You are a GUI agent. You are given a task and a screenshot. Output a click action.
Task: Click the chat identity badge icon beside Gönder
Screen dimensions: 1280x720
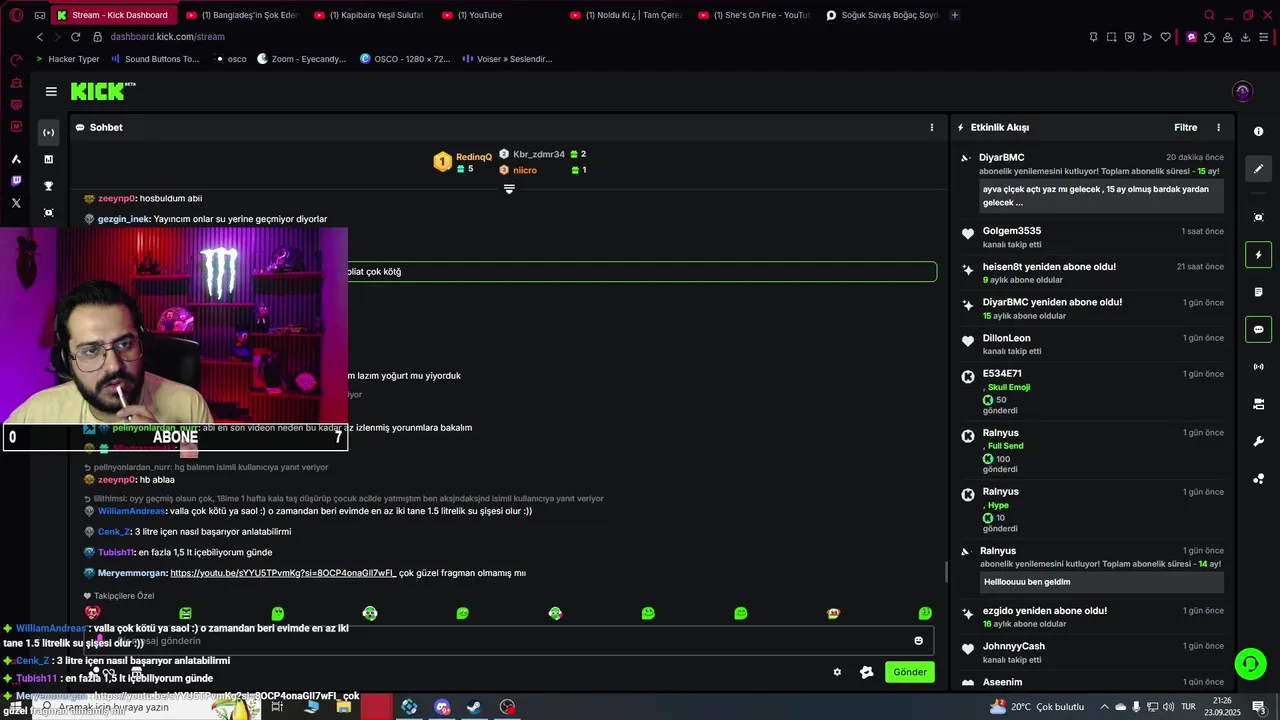click(867, 672)
